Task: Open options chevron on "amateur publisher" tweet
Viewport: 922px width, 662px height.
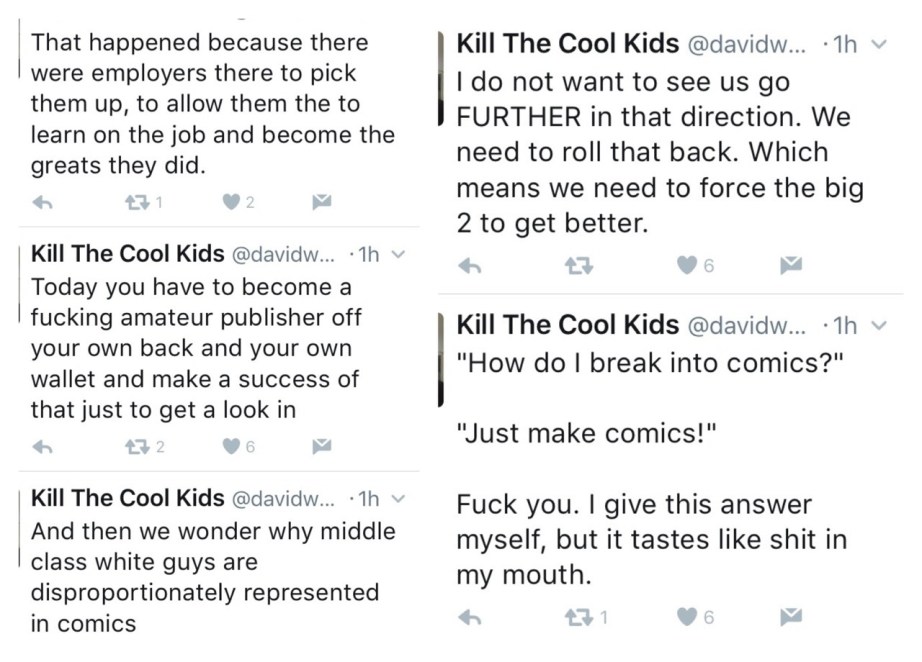Action: click(x=399, y=255)
